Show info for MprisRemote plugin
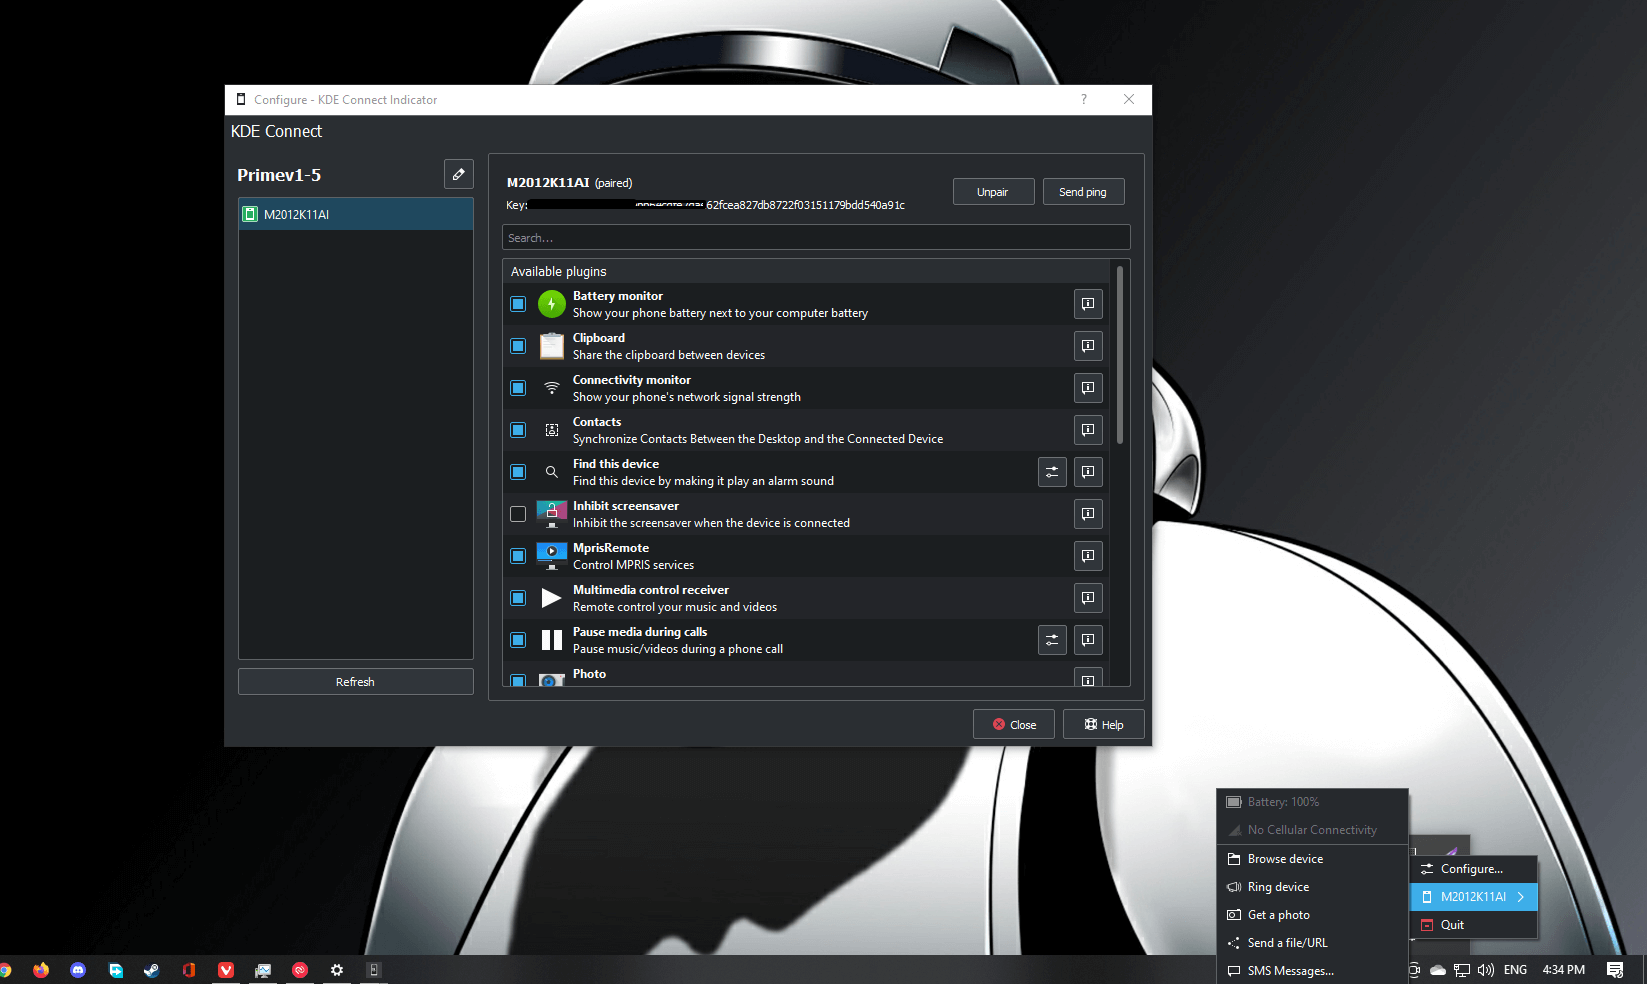The width and height of the screenshot is (1647, 984). [x=1088, y=556]
